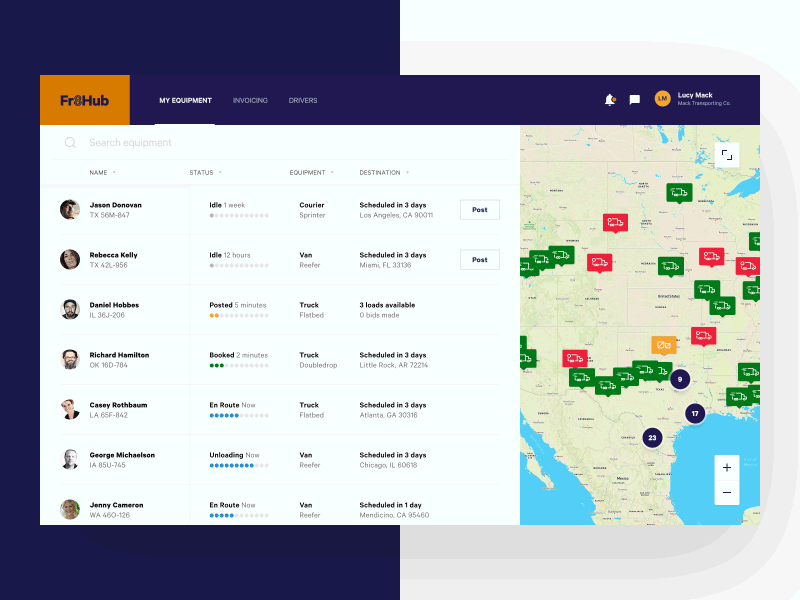Post Rebecca Kelly's equipment
The height and width of the screenshot is (600, 800).
coord(480,260)
